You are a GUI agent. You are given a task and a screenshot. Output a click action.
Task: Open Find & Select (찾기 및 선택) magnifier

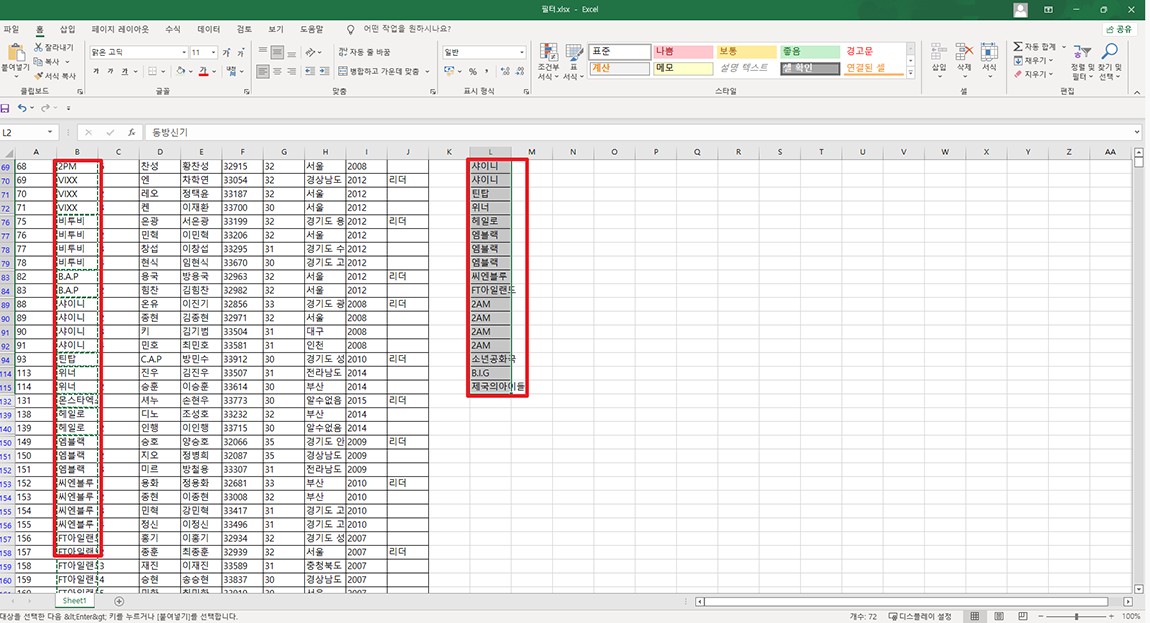pos(1110,62)
